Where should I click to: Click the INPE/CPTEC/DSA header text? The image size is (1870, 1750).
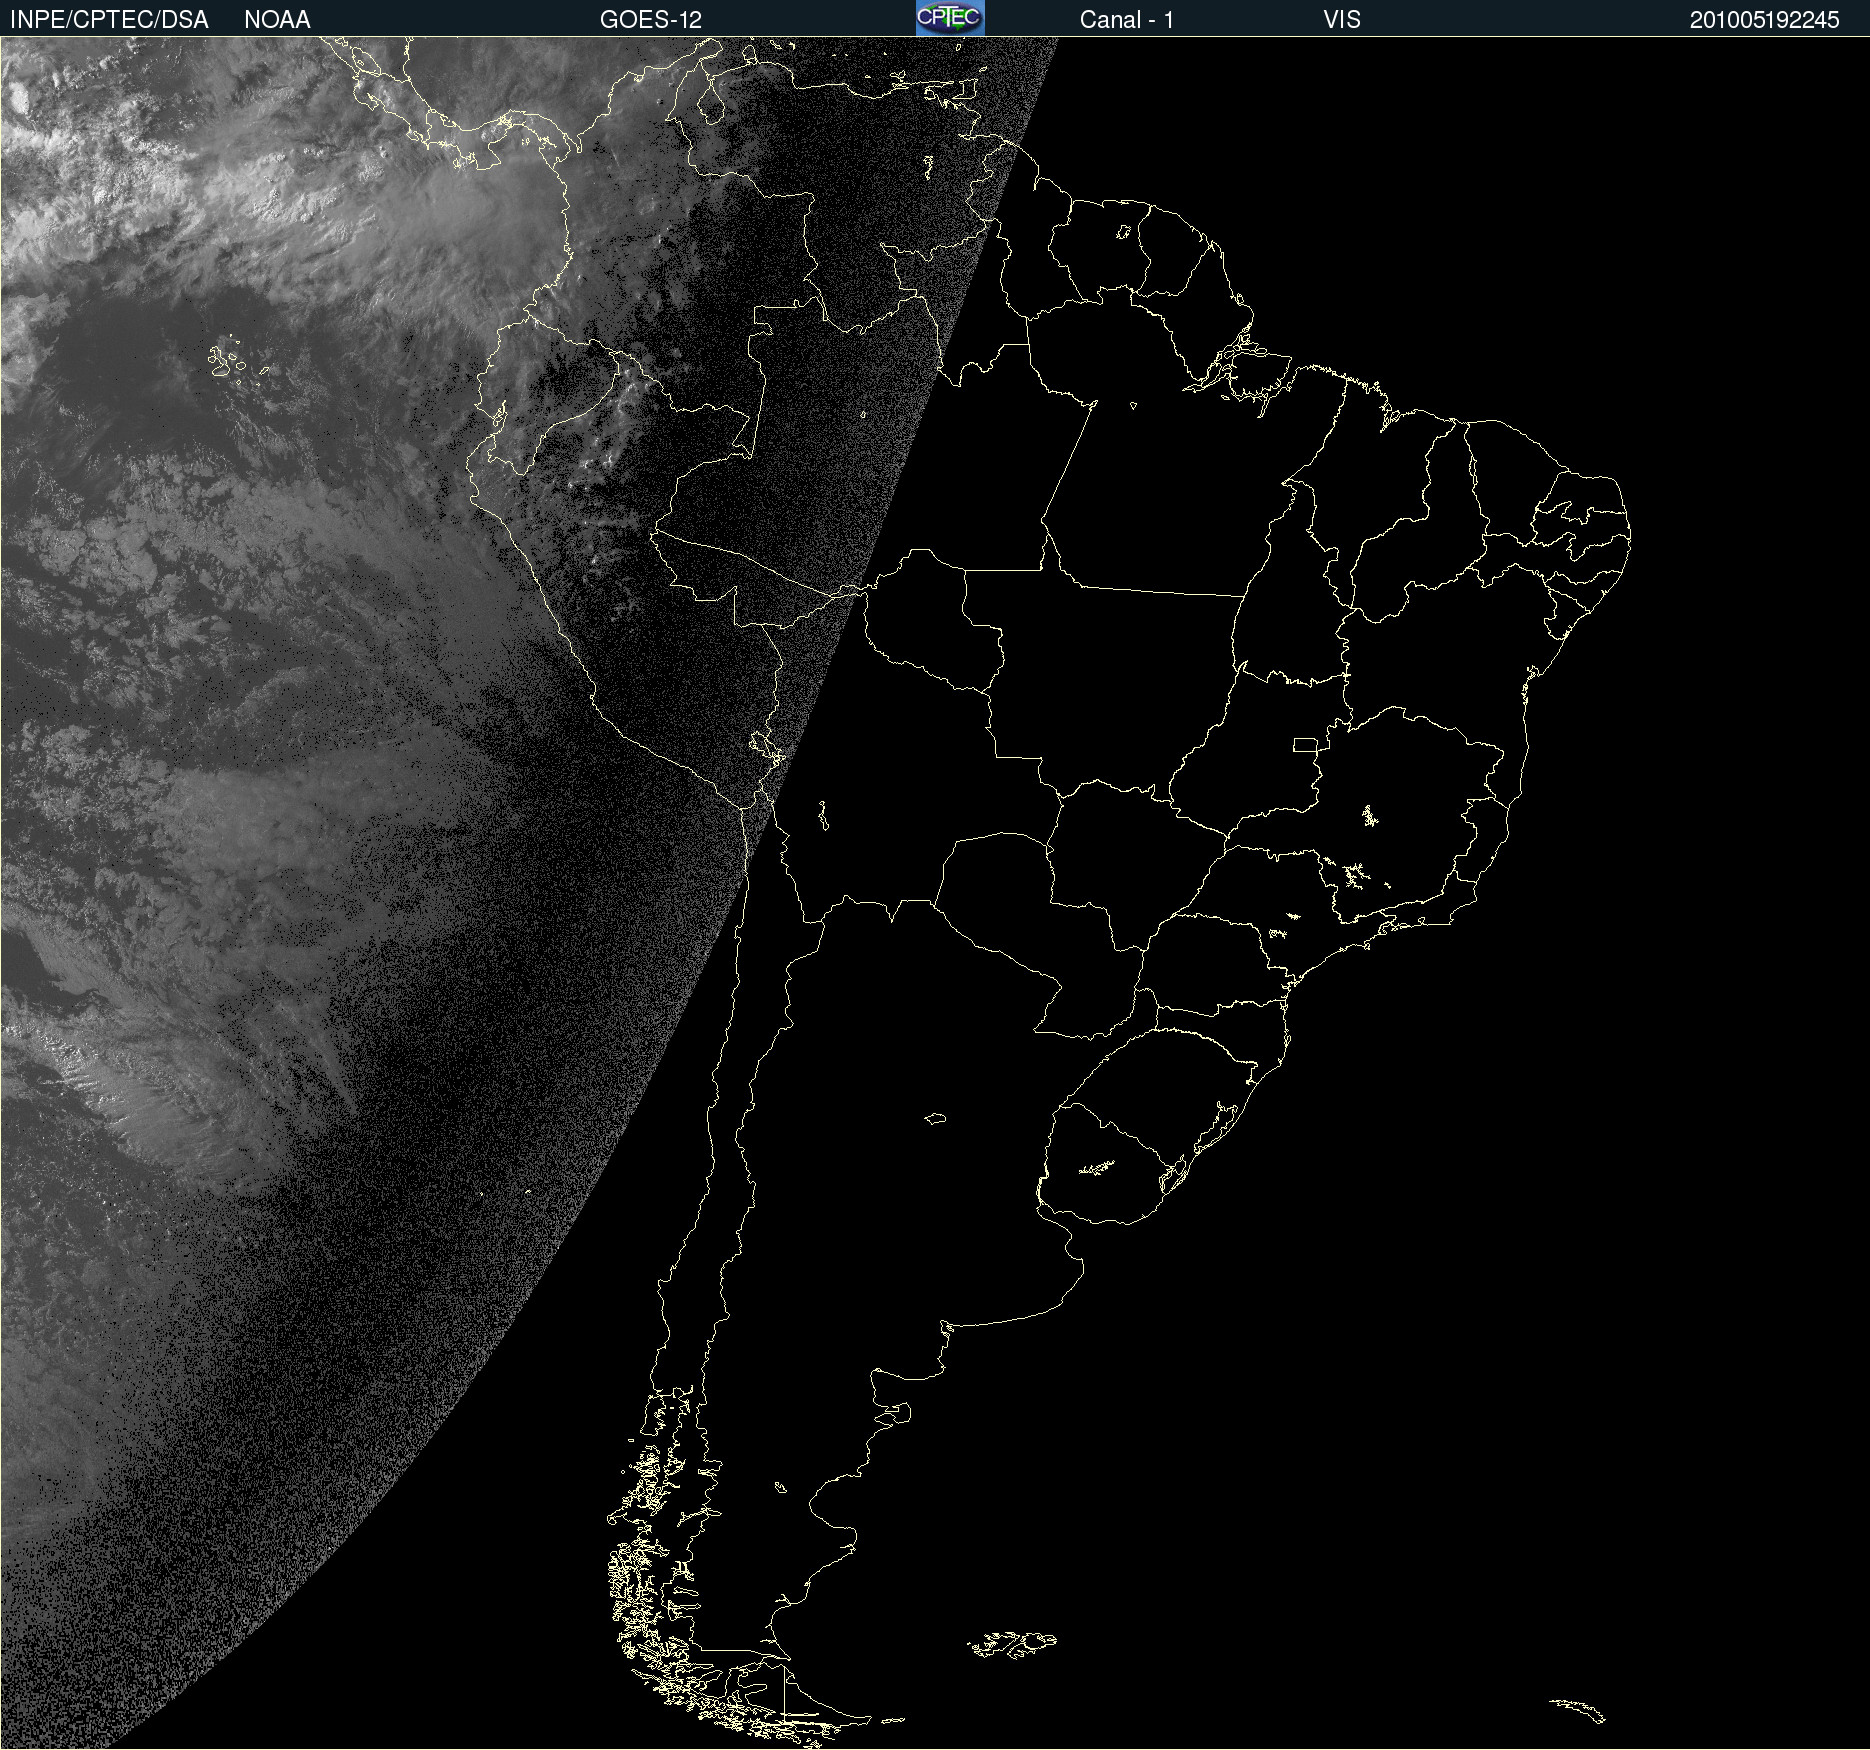pos(109,20)
